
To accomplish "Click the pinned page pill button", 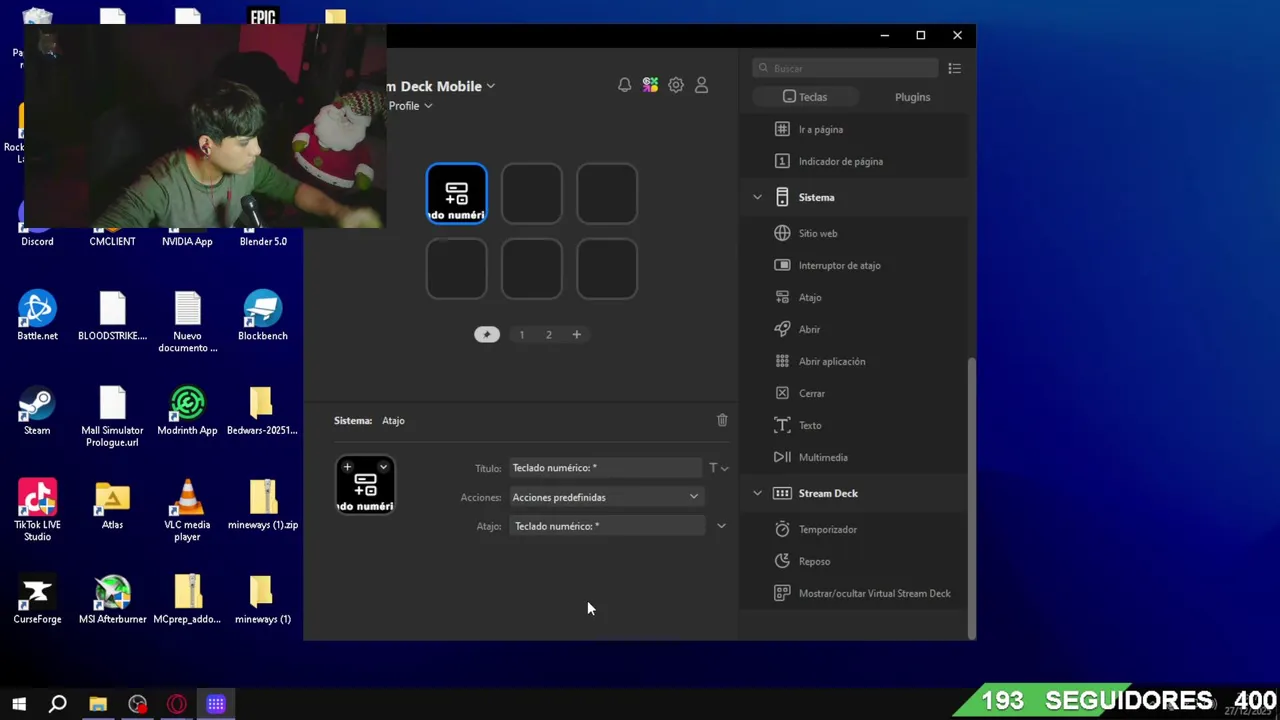I will point(487,334).
